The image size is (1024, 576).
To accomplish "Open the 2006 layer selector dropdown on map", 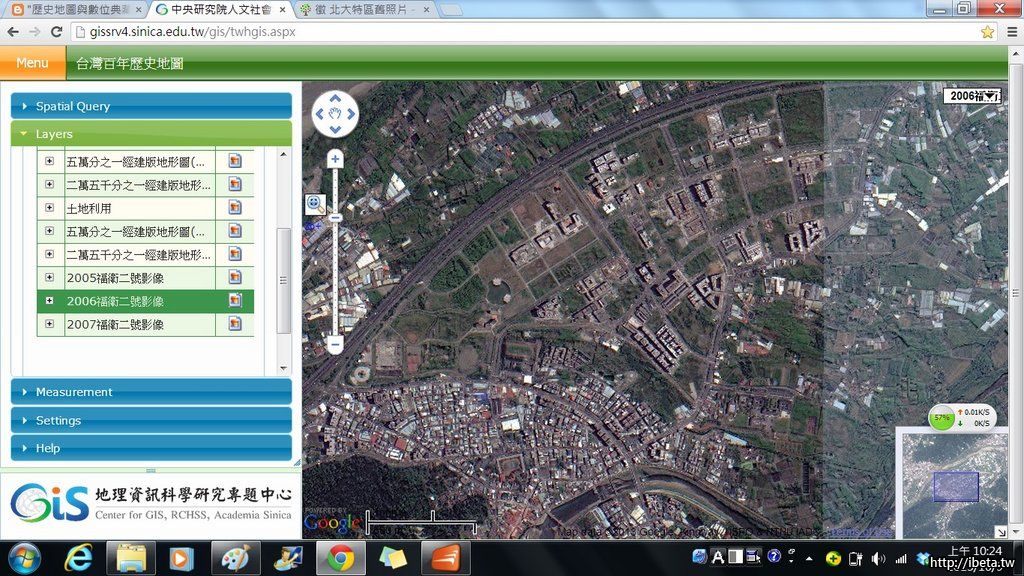I will point(974,96).
